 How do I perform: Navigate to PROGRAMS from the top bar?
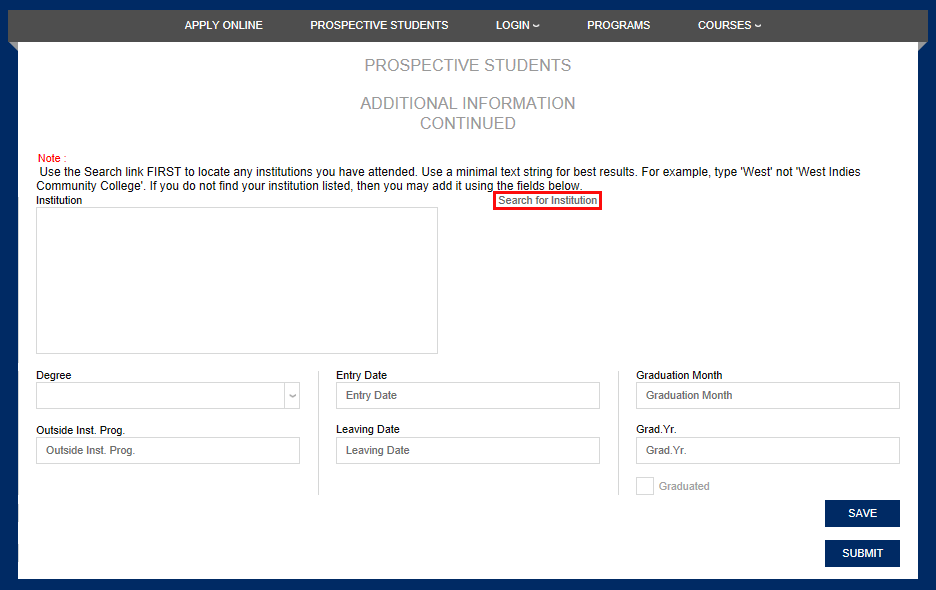click(x=618, y=25)
